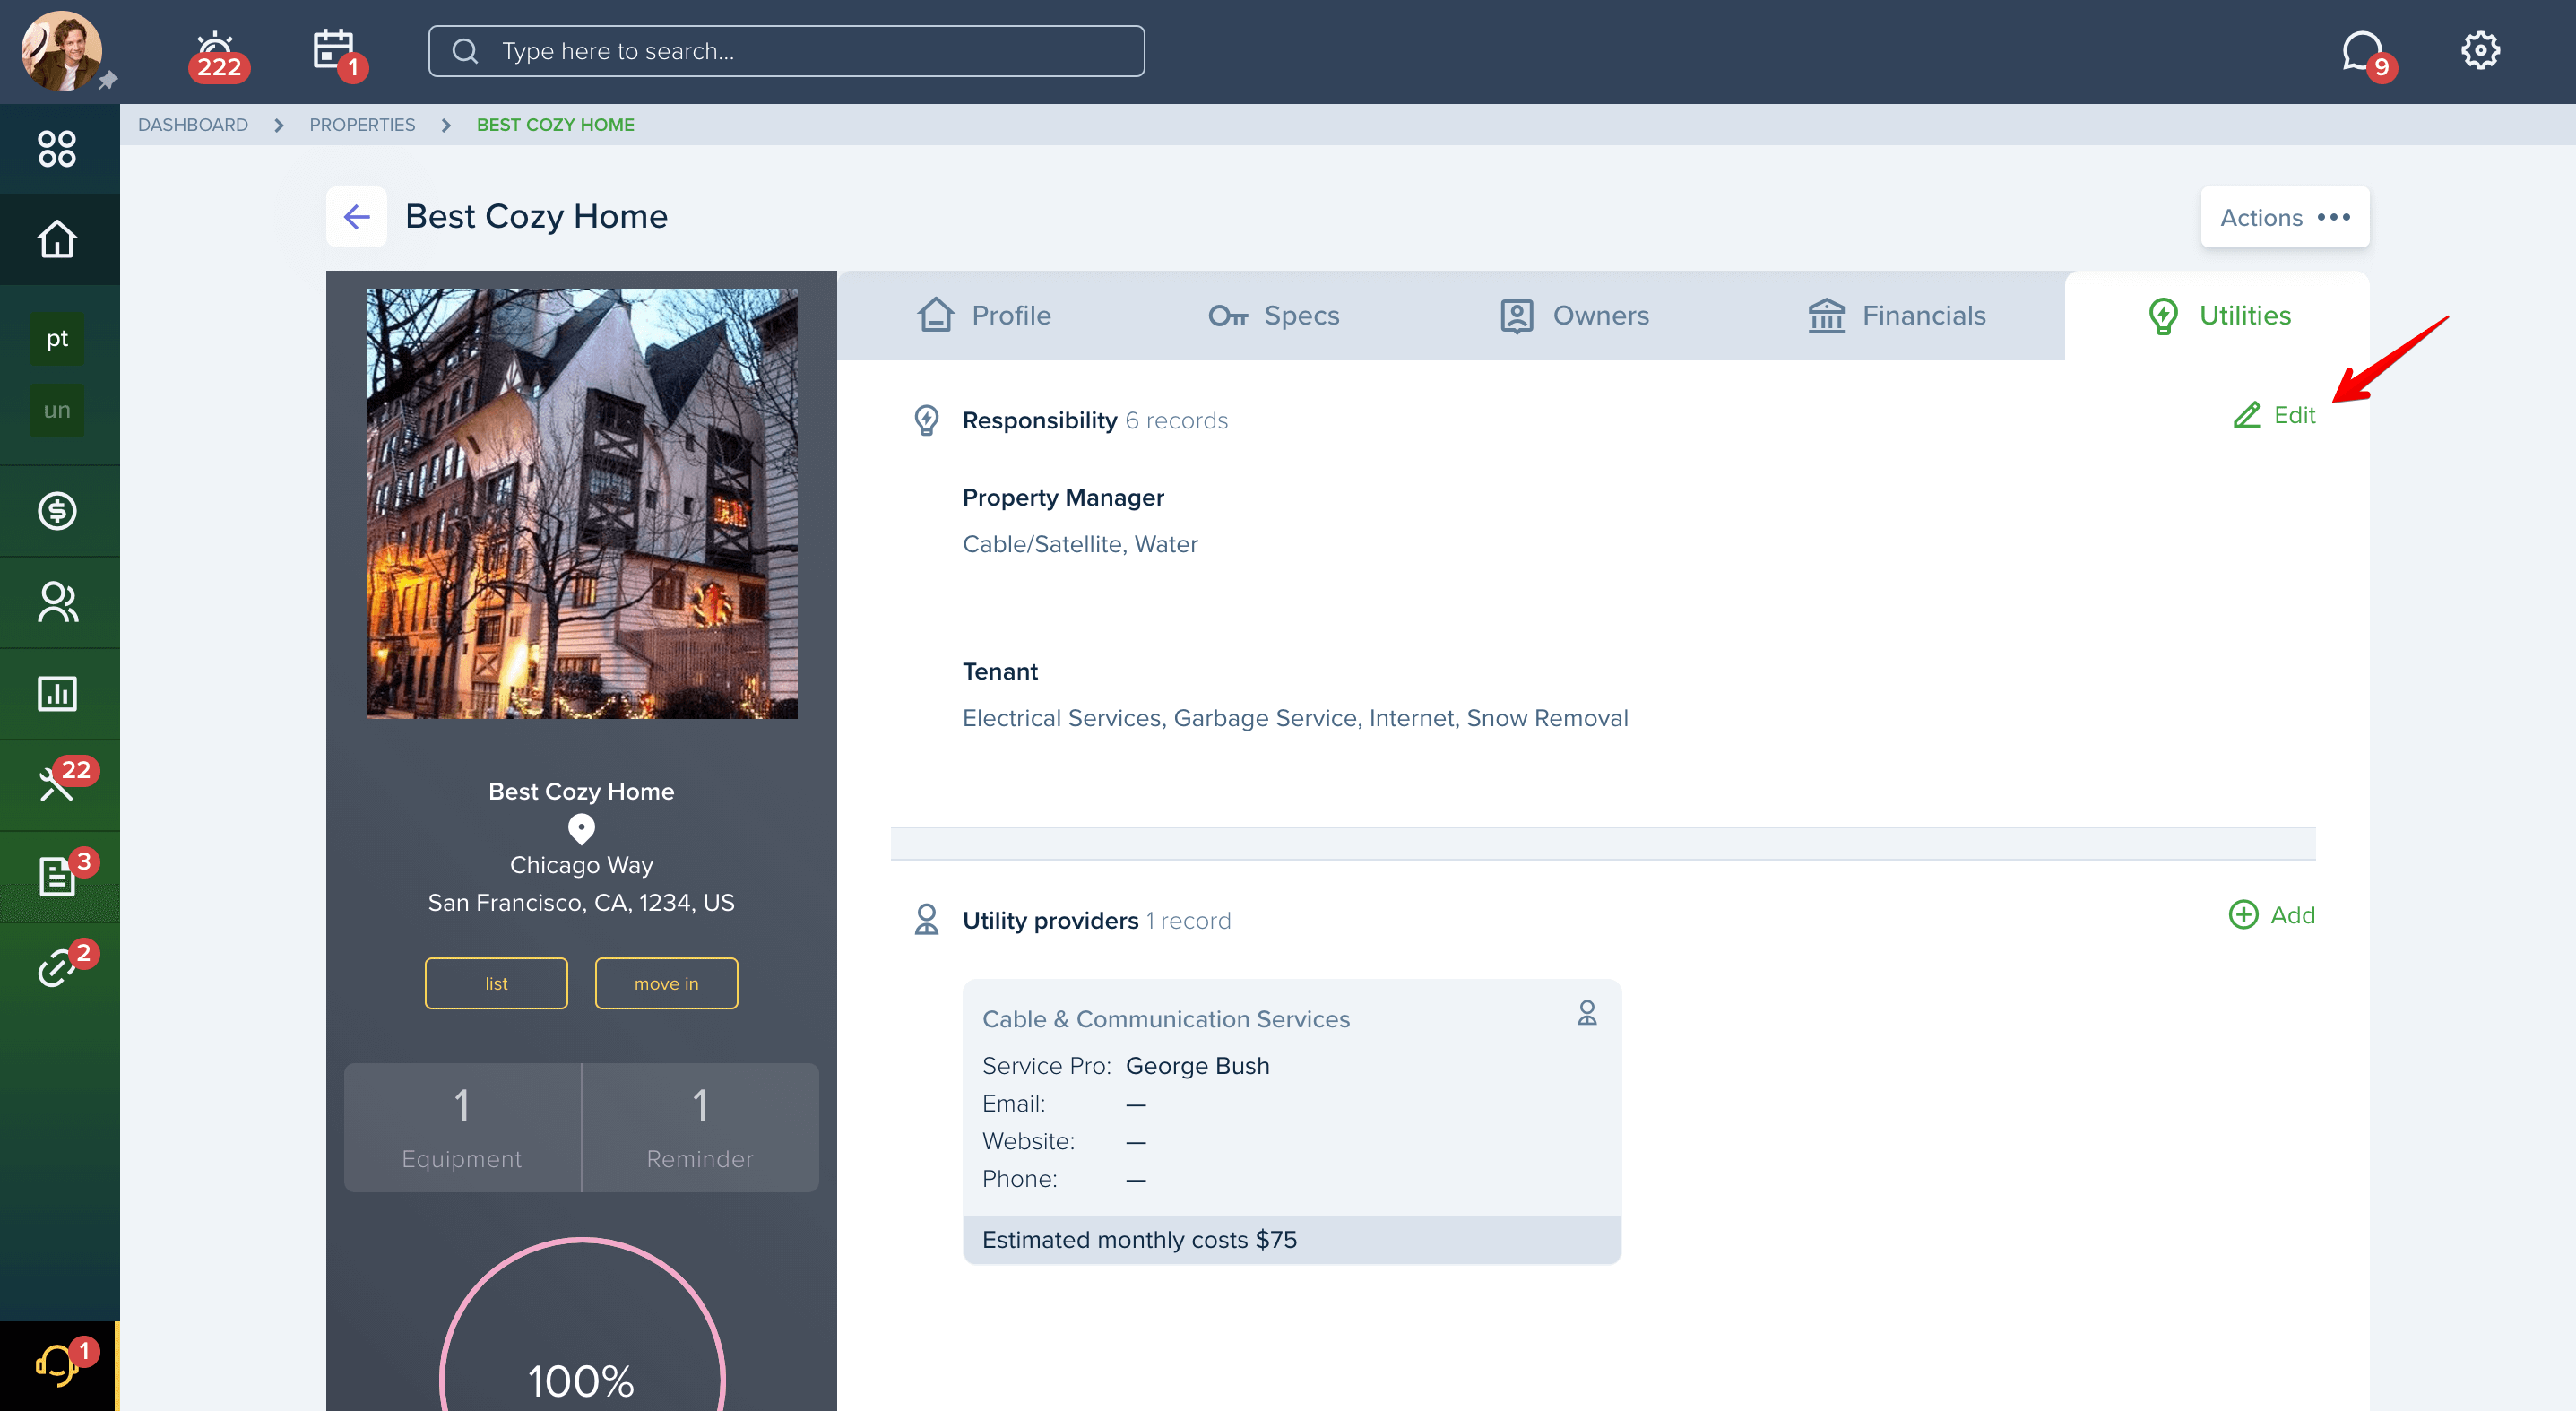
Task: Select the properties home icon in sidebar
Action: (57, 239)
